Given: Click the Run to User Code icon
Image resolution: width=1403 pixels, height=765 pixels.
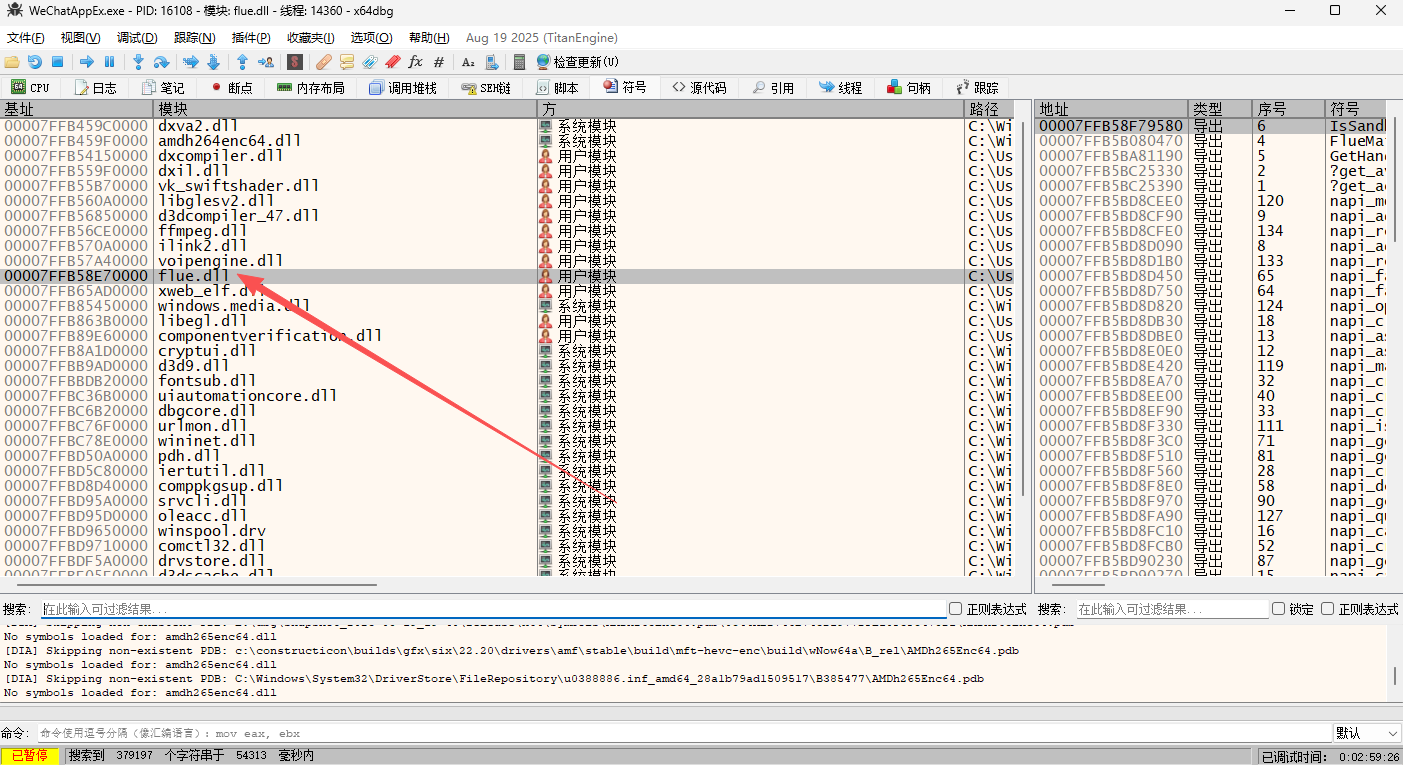Looking at the screenshot, I should click(264, 62).
